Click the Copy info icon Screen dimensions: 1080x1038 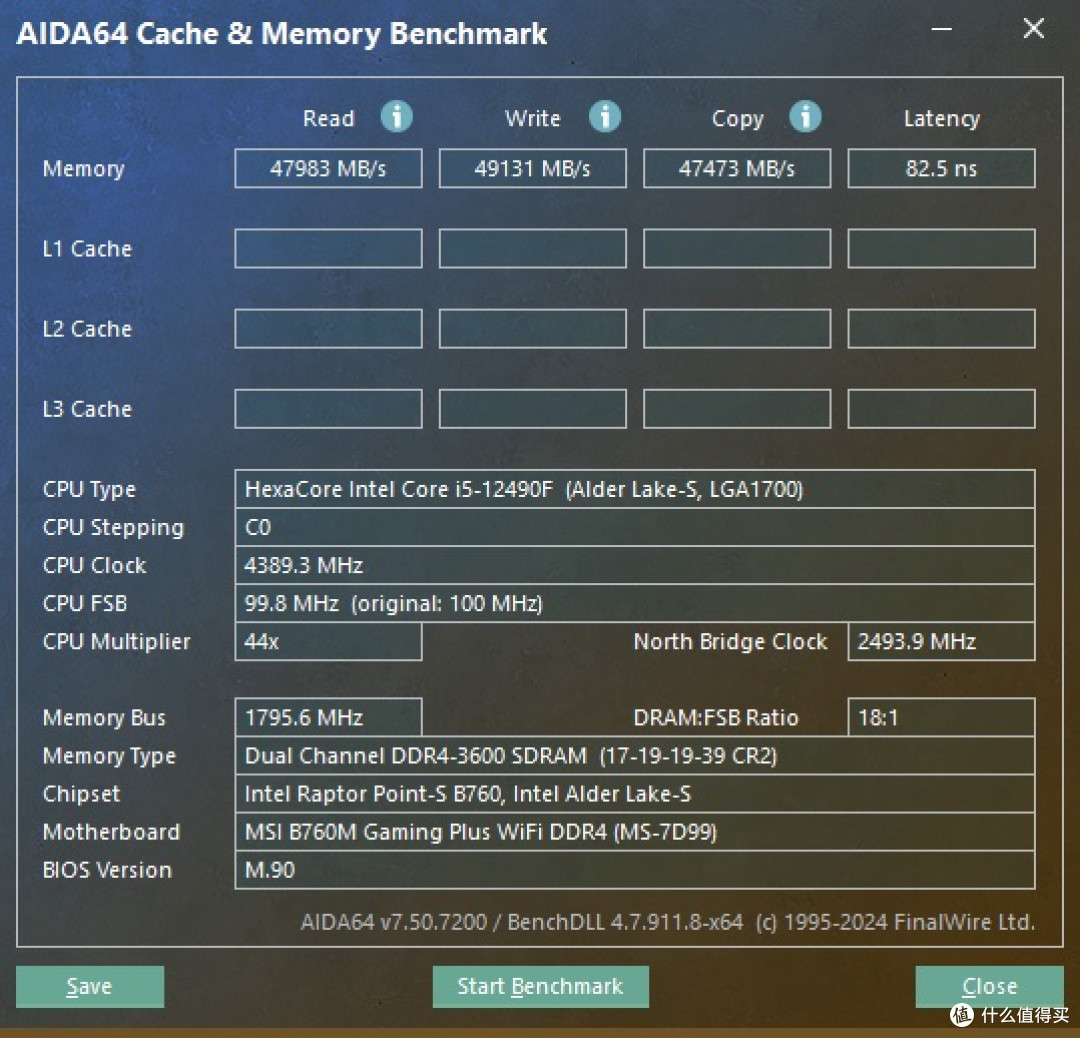[805, 116]
